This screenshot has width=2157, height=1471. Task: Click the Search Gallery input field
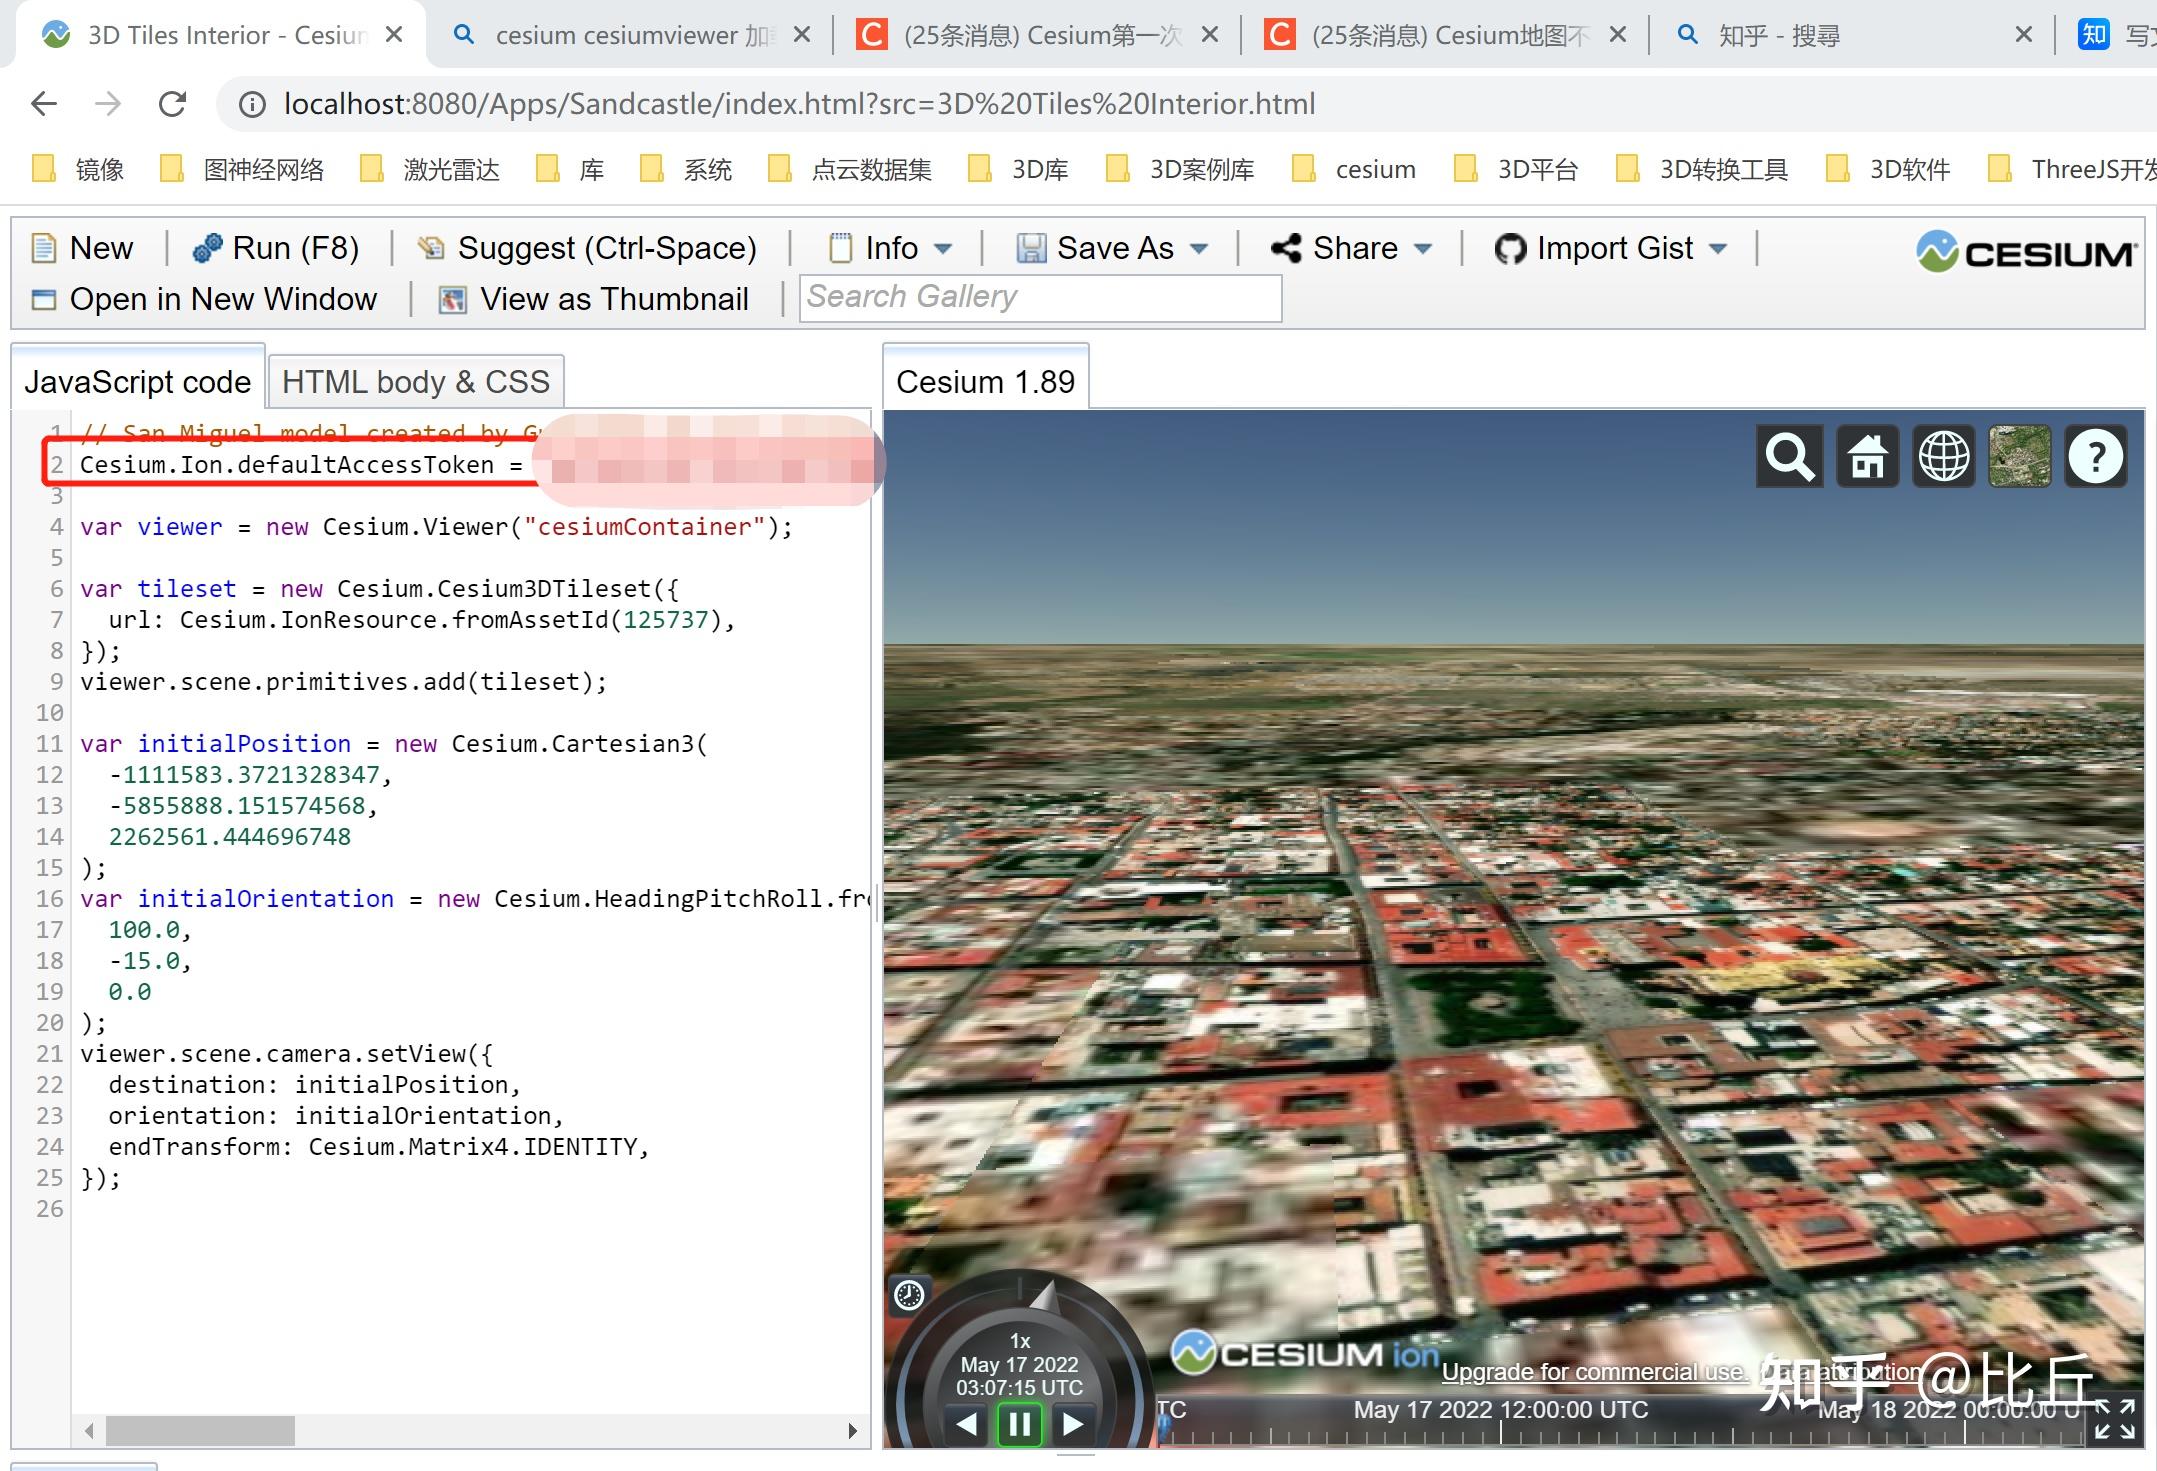(1040, 298)
